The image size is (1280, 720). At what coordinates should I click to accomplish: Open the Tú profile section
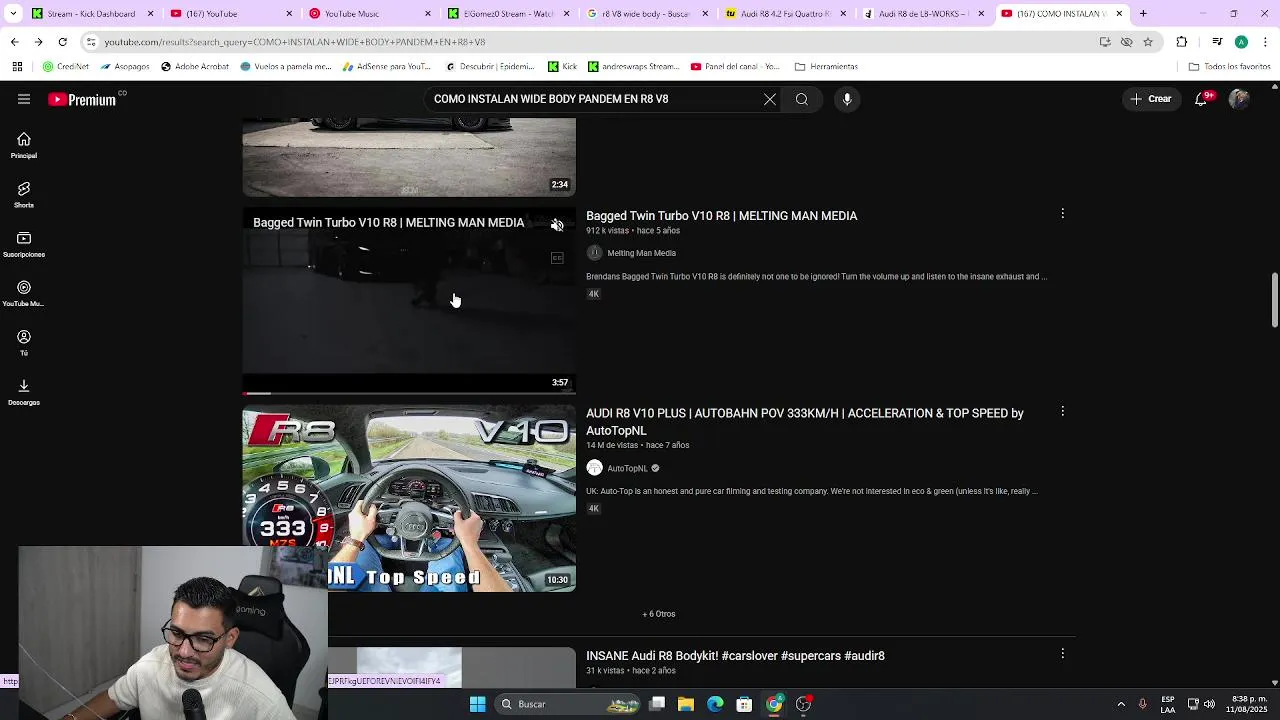[x=24, y=343]
